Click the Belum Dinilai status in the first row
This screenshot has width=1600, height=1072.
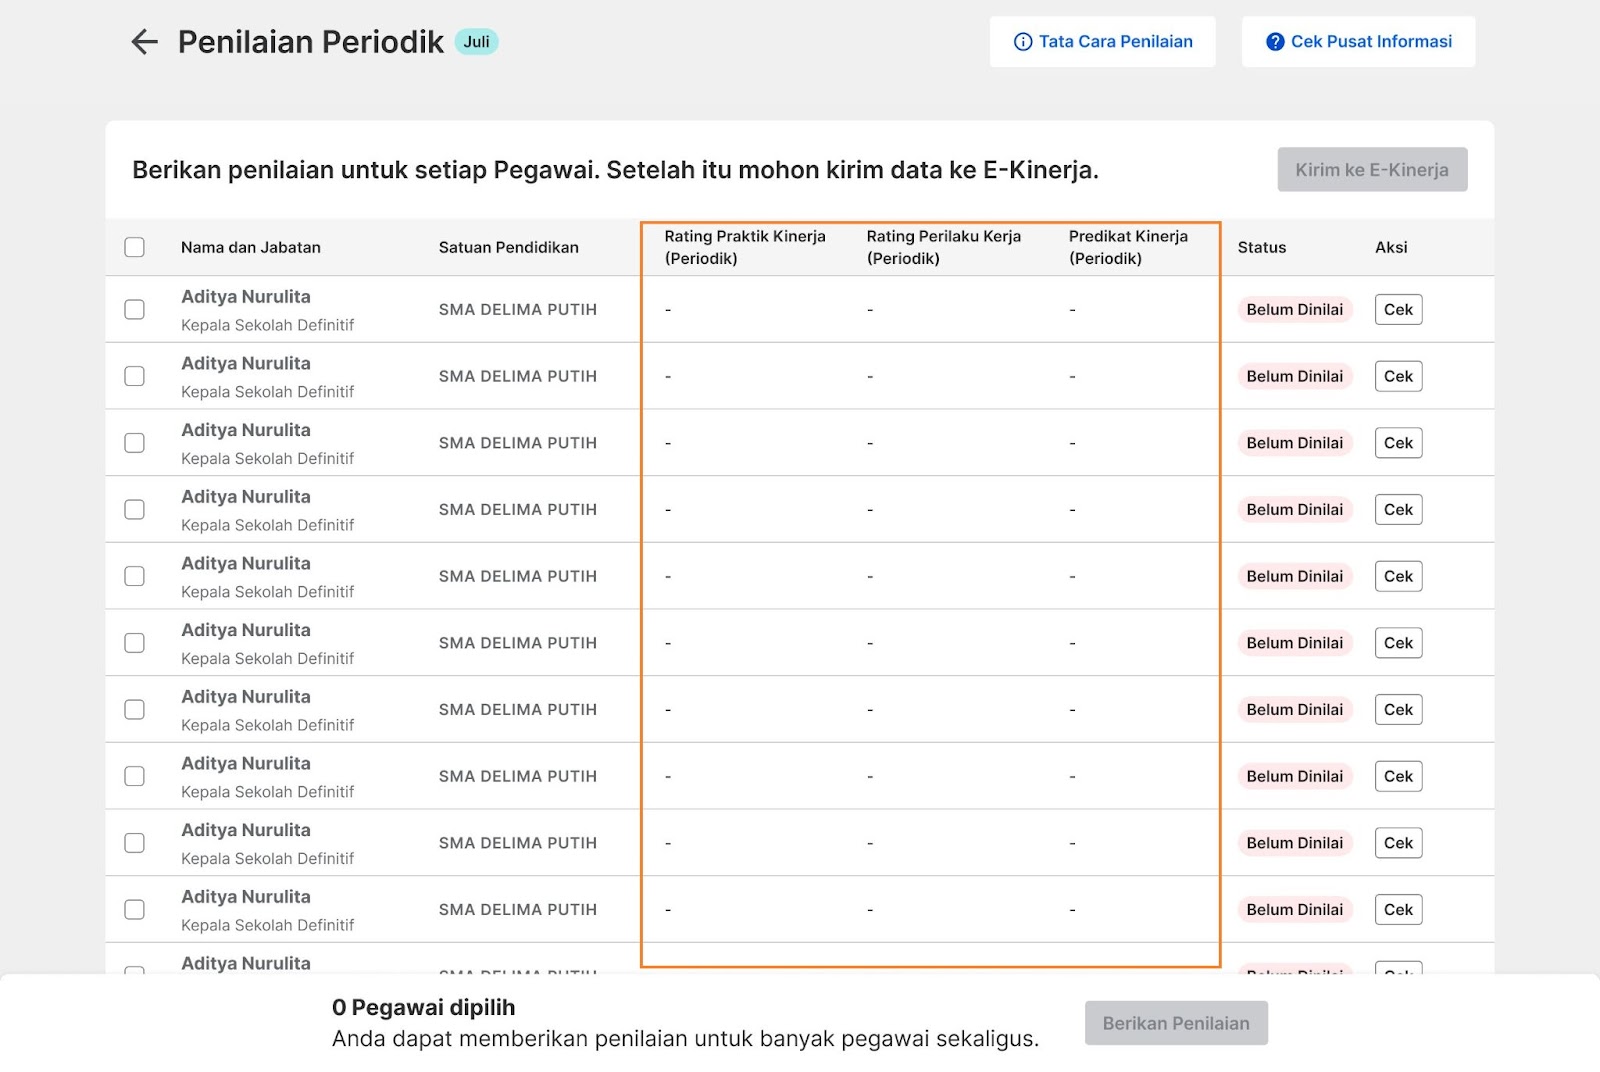1295,310
